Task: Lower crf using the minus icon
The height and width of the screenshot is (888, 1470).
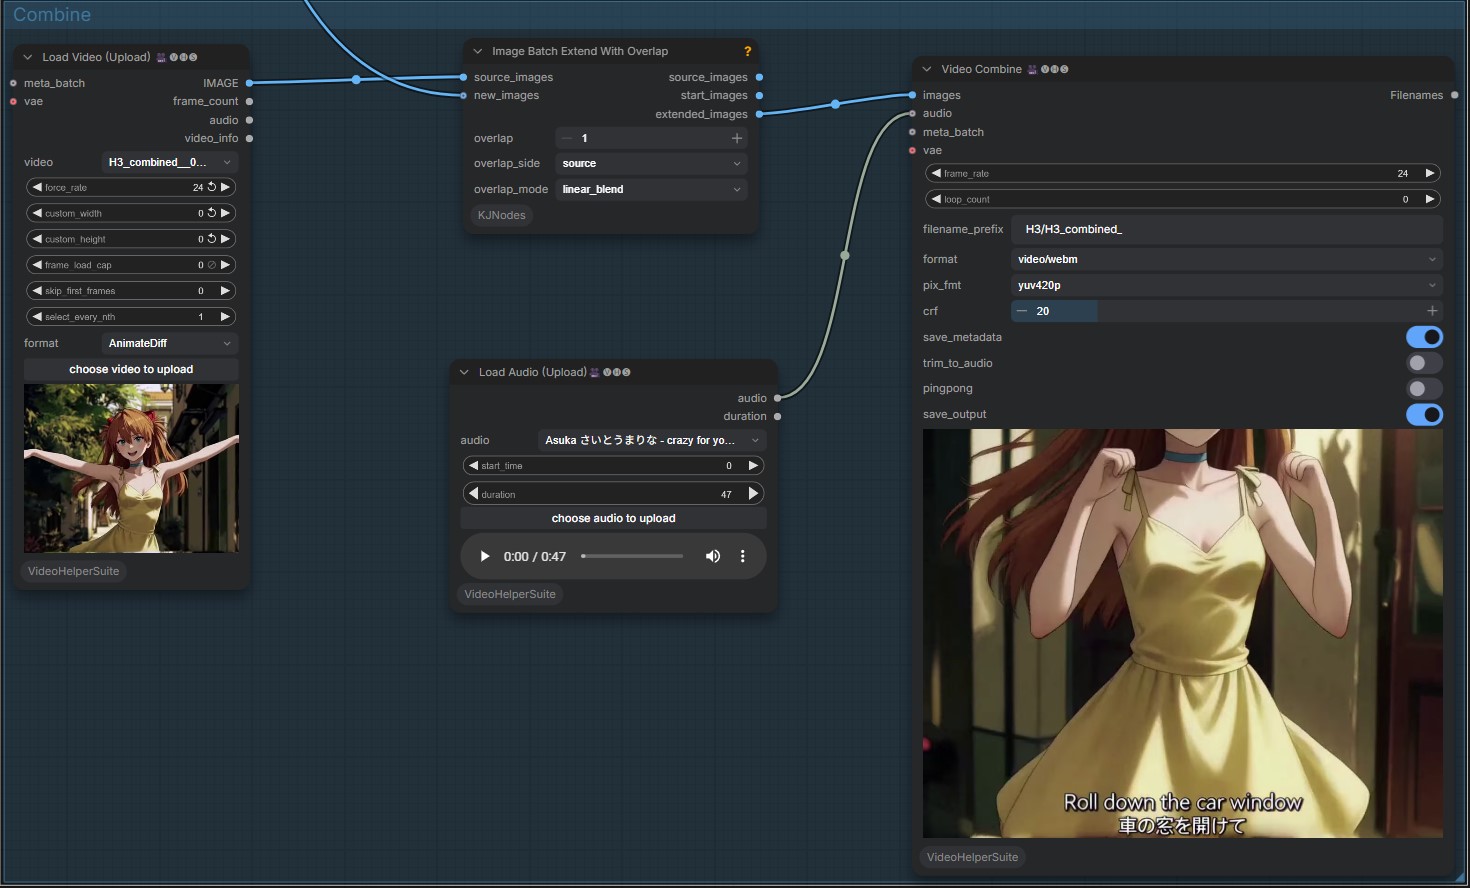Action: point(1022,311)
